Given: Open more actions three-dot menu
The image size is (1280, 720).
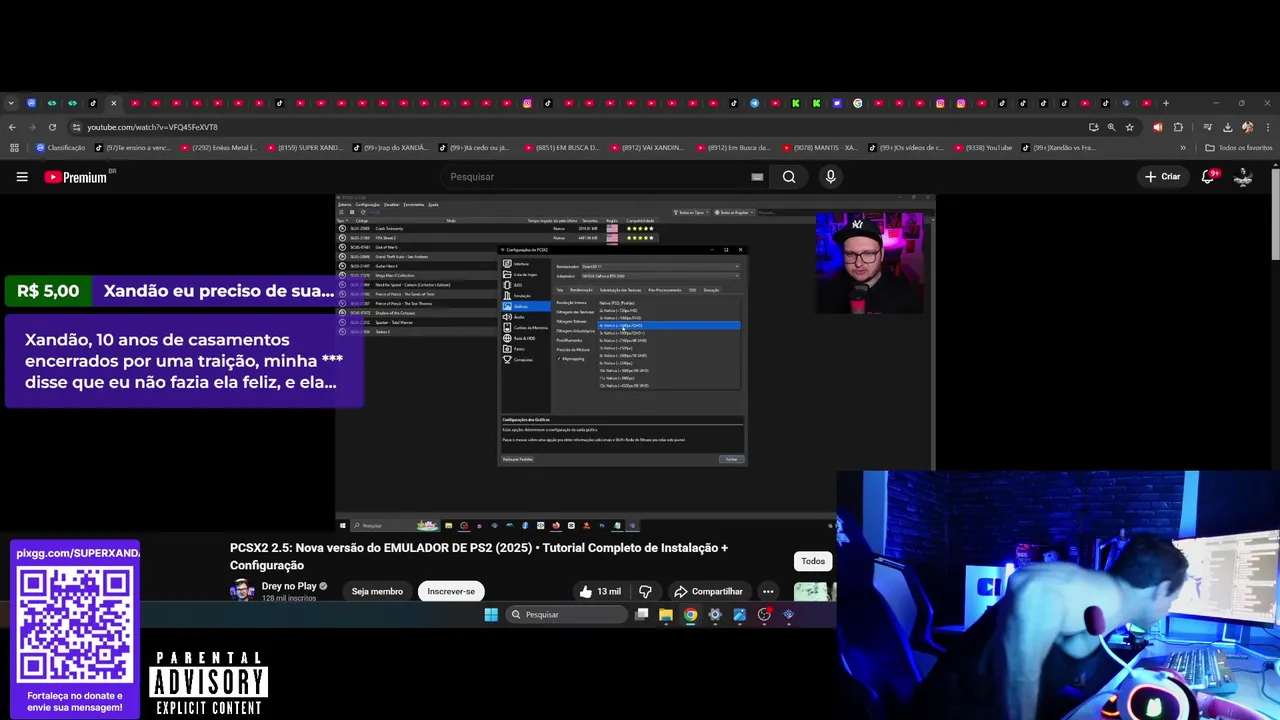Looking at the screenshot, I should [x=768, y=591].
